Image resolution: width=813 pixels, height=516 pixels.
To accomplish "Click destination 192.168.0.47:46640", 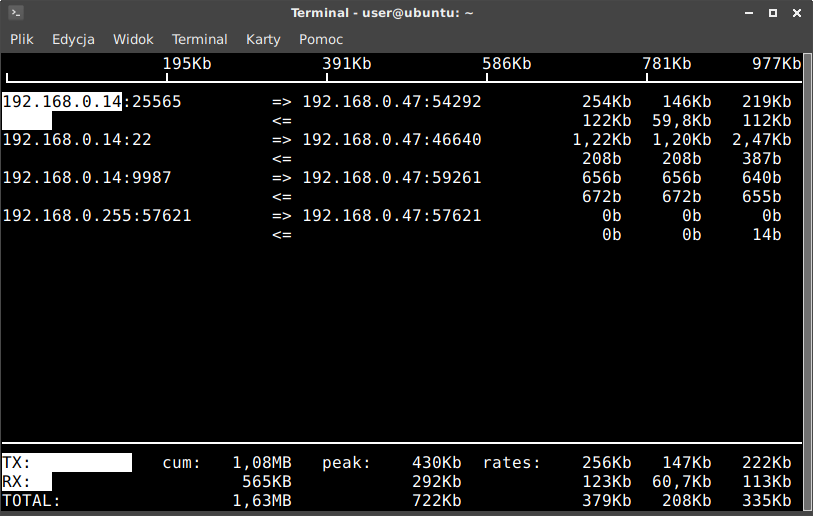I will coord(392,140).
